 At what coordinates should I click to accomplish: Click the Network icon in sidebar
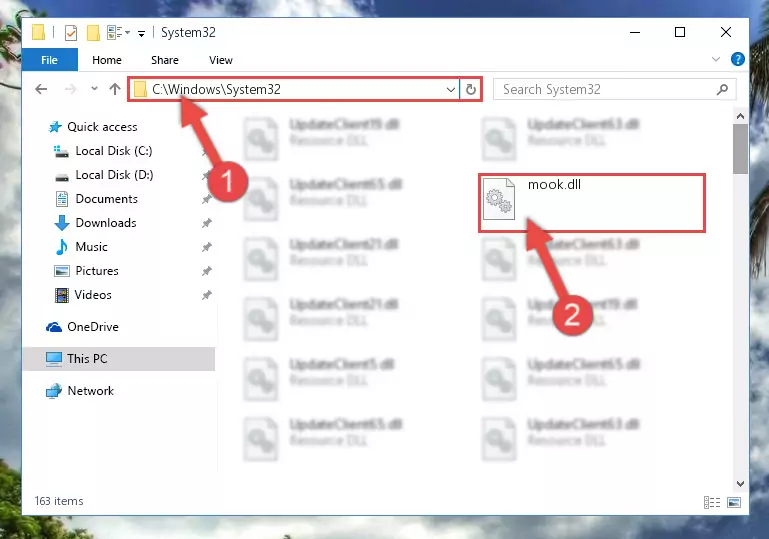pos(53,391)
